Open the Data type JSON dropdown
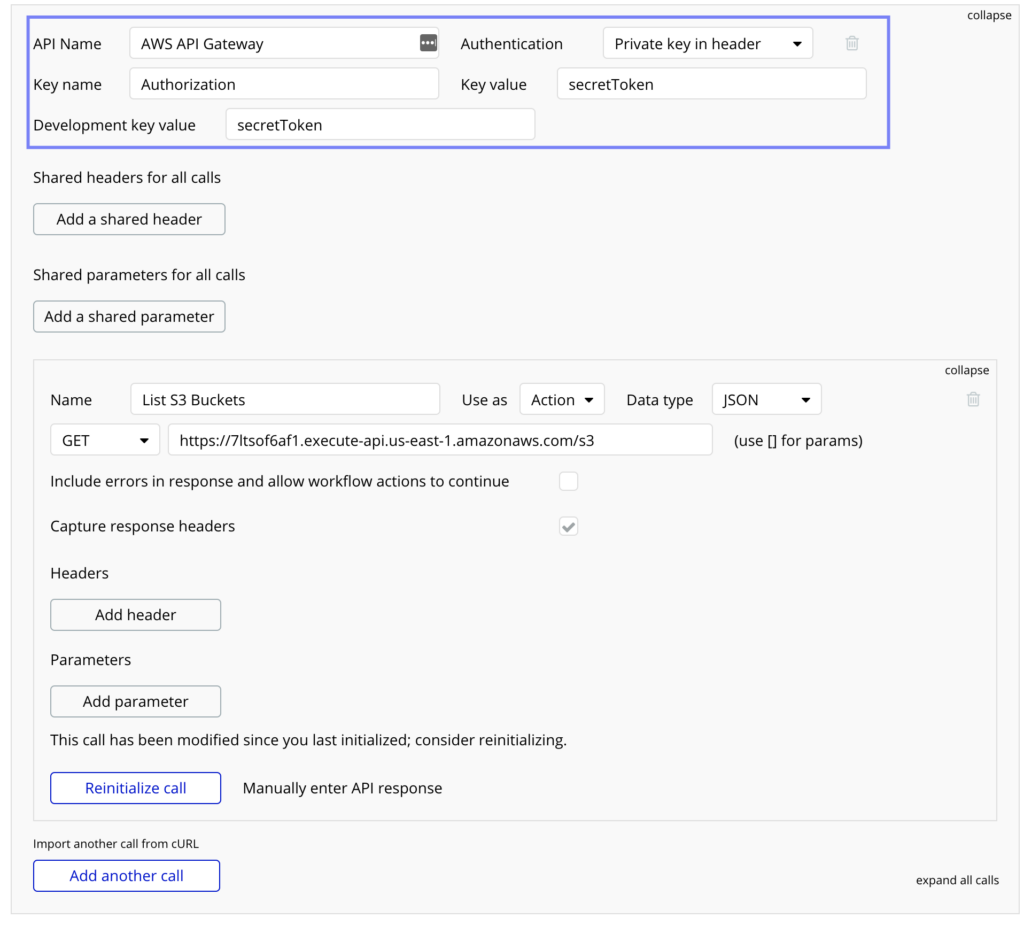Screen dimensions: 1024x926 (x=766, y=400)
